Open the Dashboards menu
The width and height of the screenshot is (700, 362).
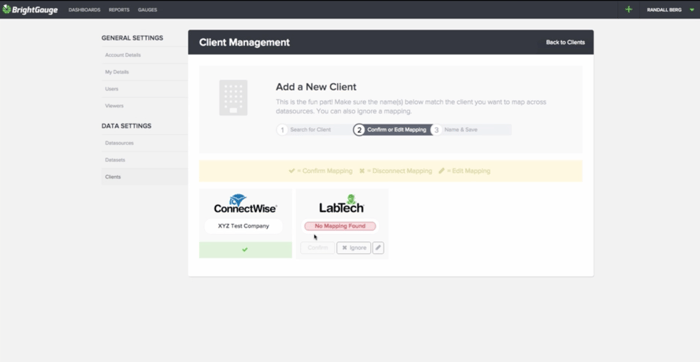point(84,10)
